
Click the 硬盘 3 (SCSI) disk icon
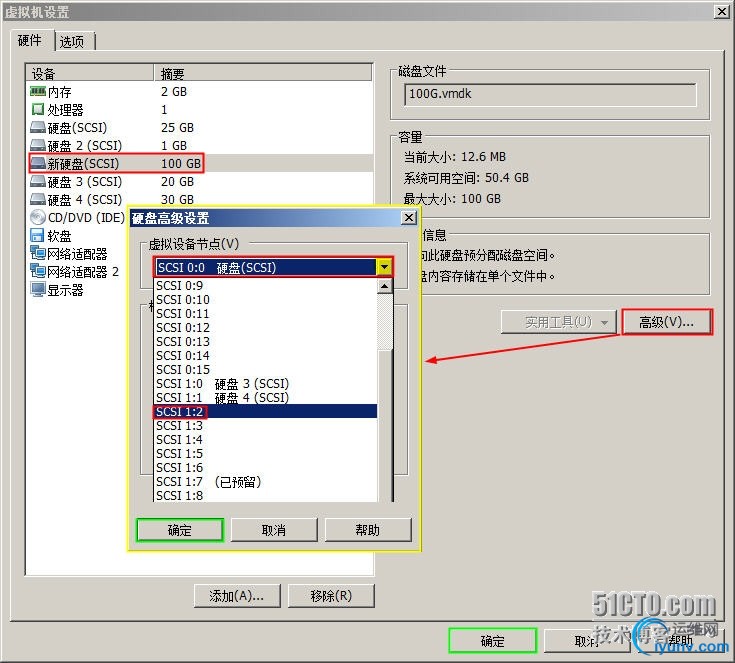click(38, 181)
